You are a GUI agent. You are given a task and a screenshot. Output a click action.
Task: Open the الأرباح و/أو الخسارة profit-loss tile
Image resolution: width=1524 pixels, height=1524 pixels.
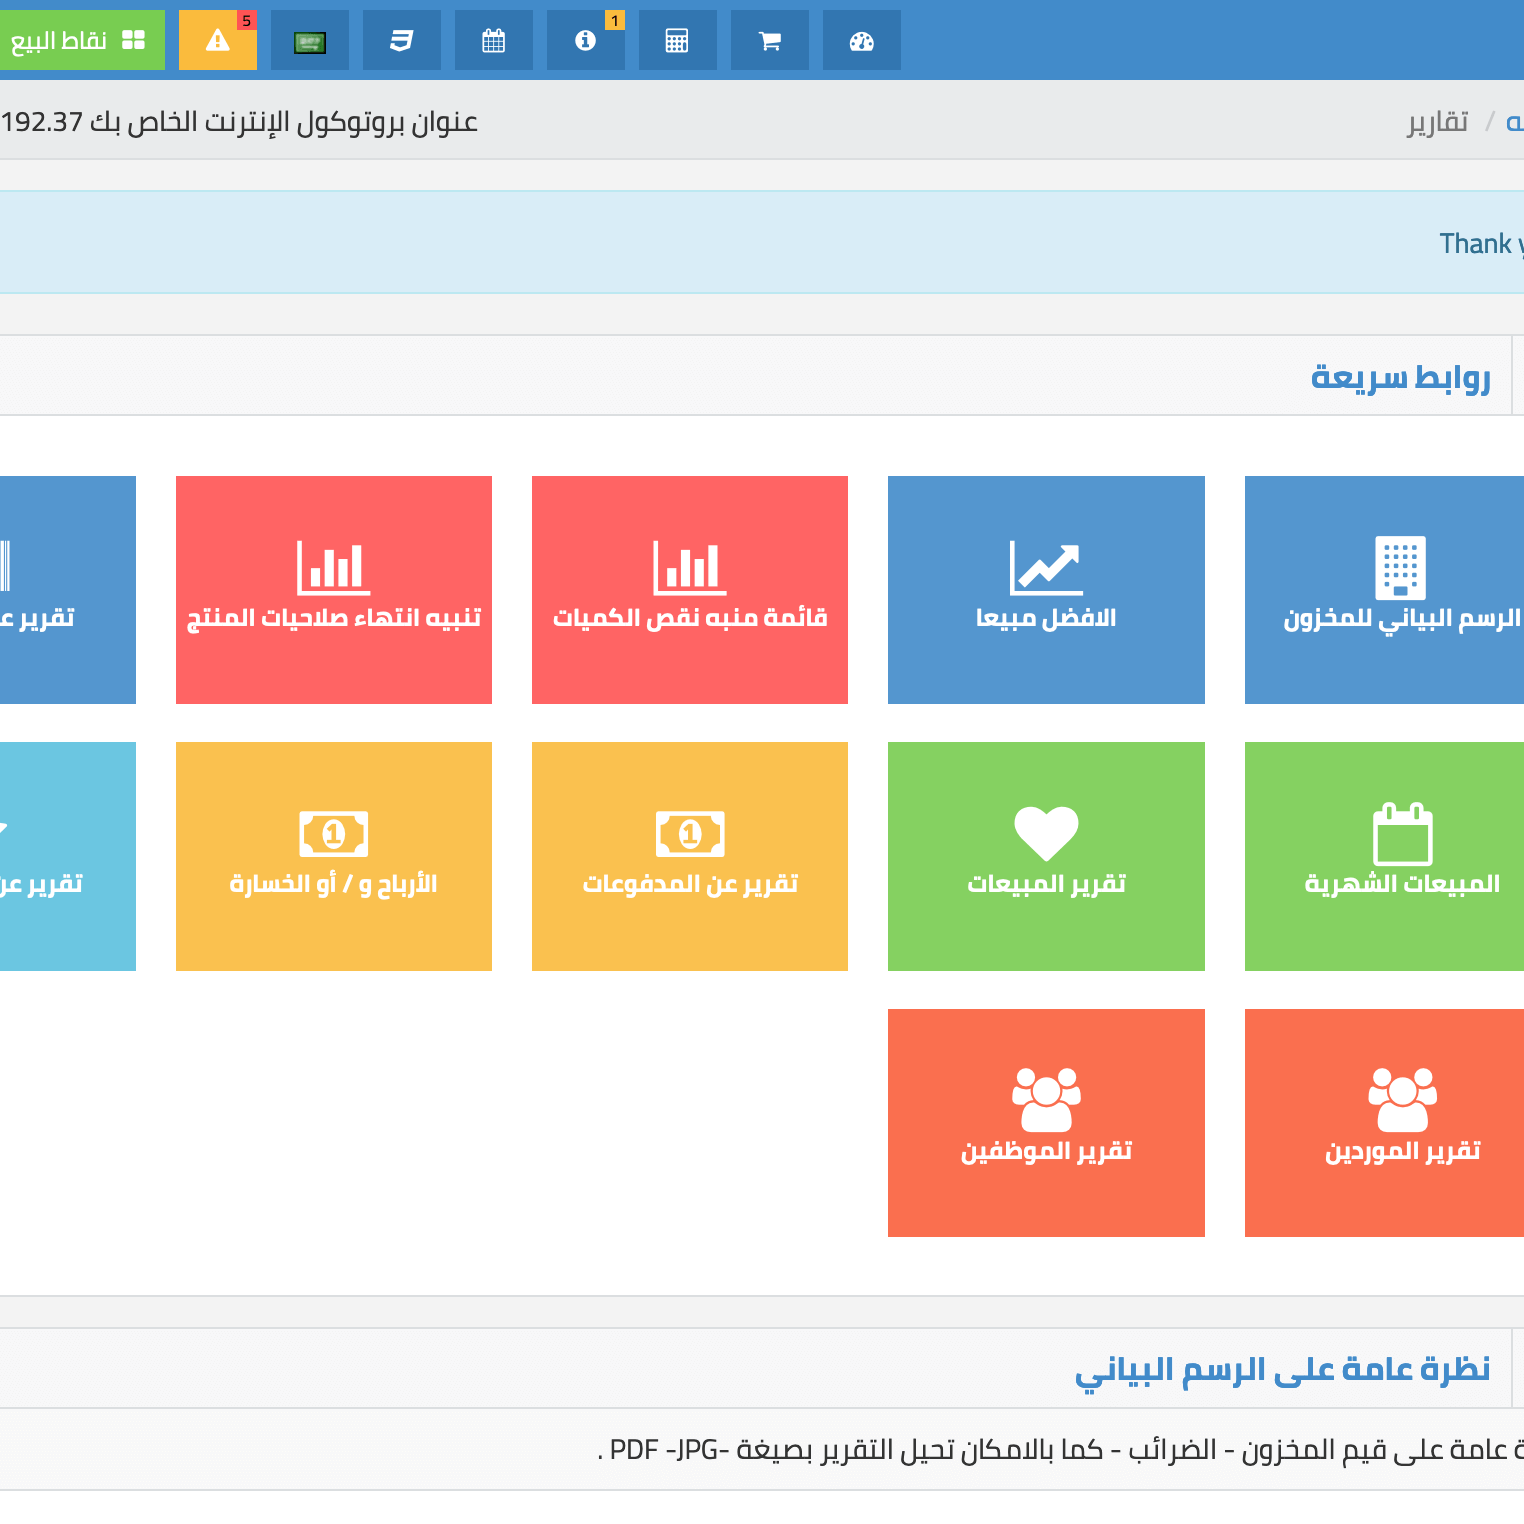[x=334, y=856]
